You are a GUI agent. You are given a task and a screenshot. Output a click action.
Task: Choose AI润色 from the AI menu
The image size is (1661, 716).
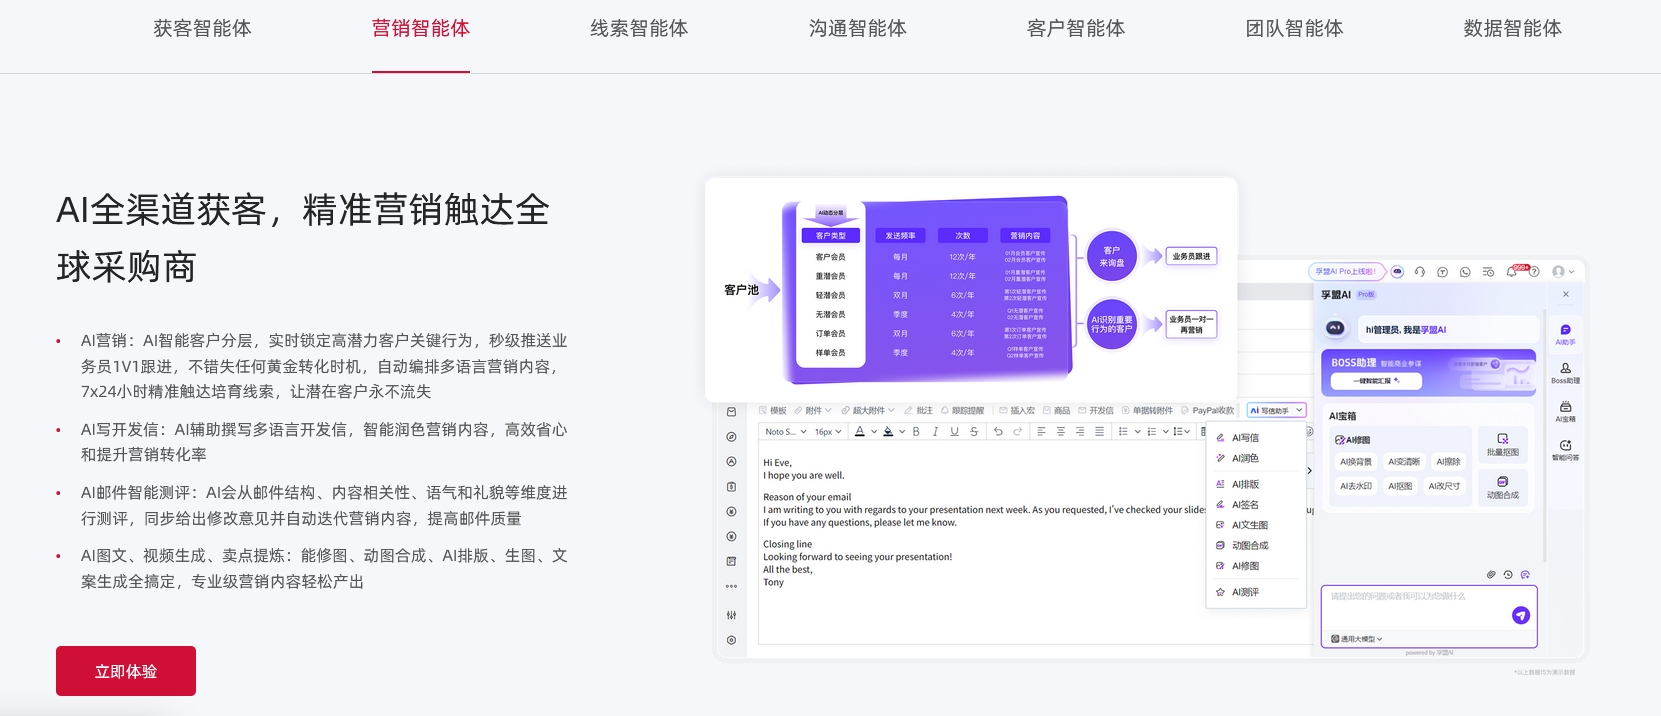(1245, 458)
